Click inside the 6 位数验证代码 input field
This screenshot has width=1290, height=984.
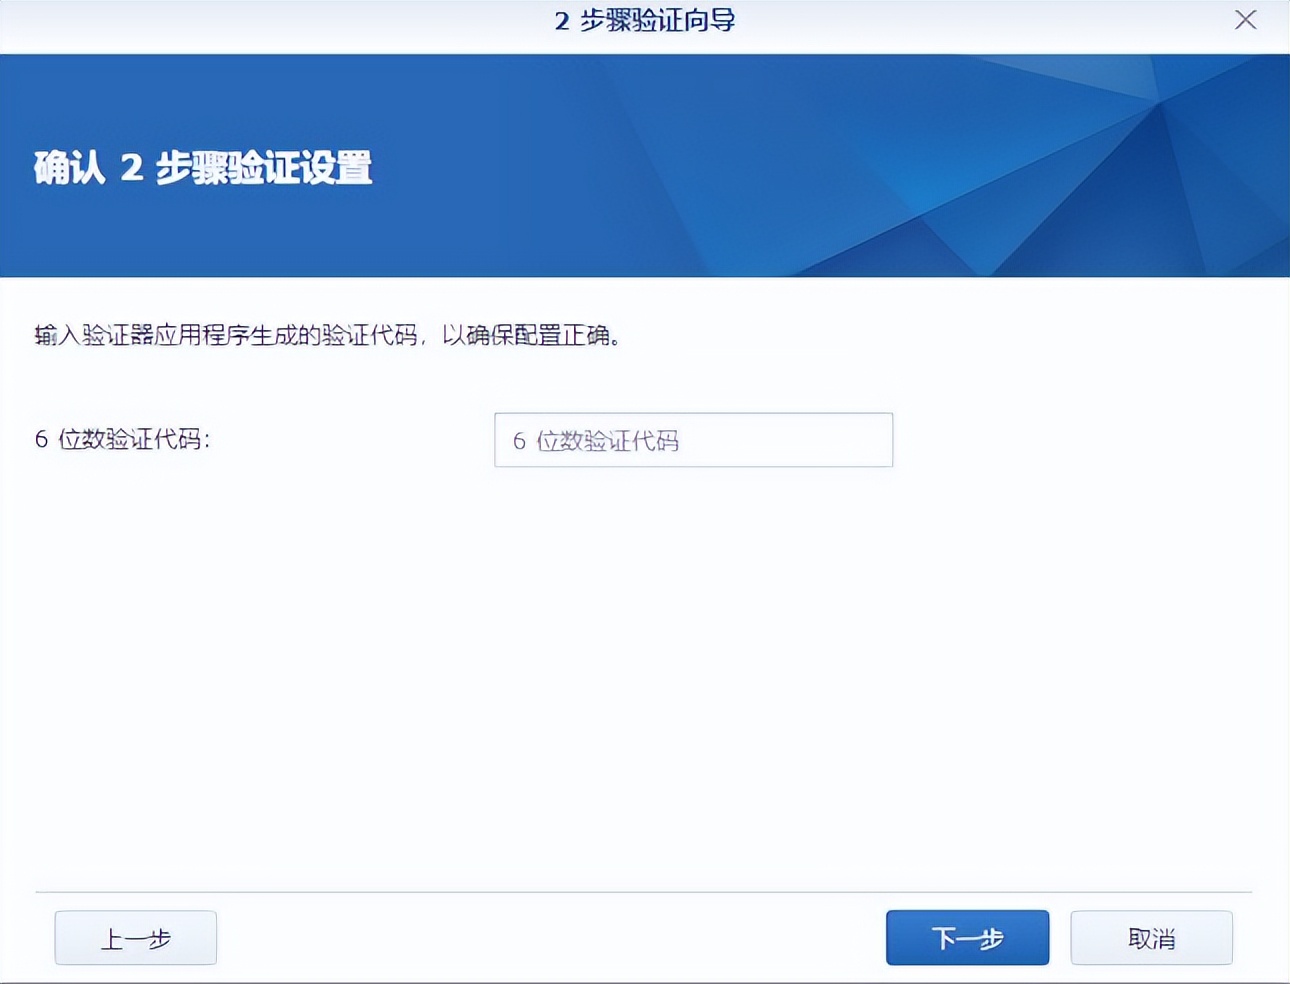pos(693,440)
